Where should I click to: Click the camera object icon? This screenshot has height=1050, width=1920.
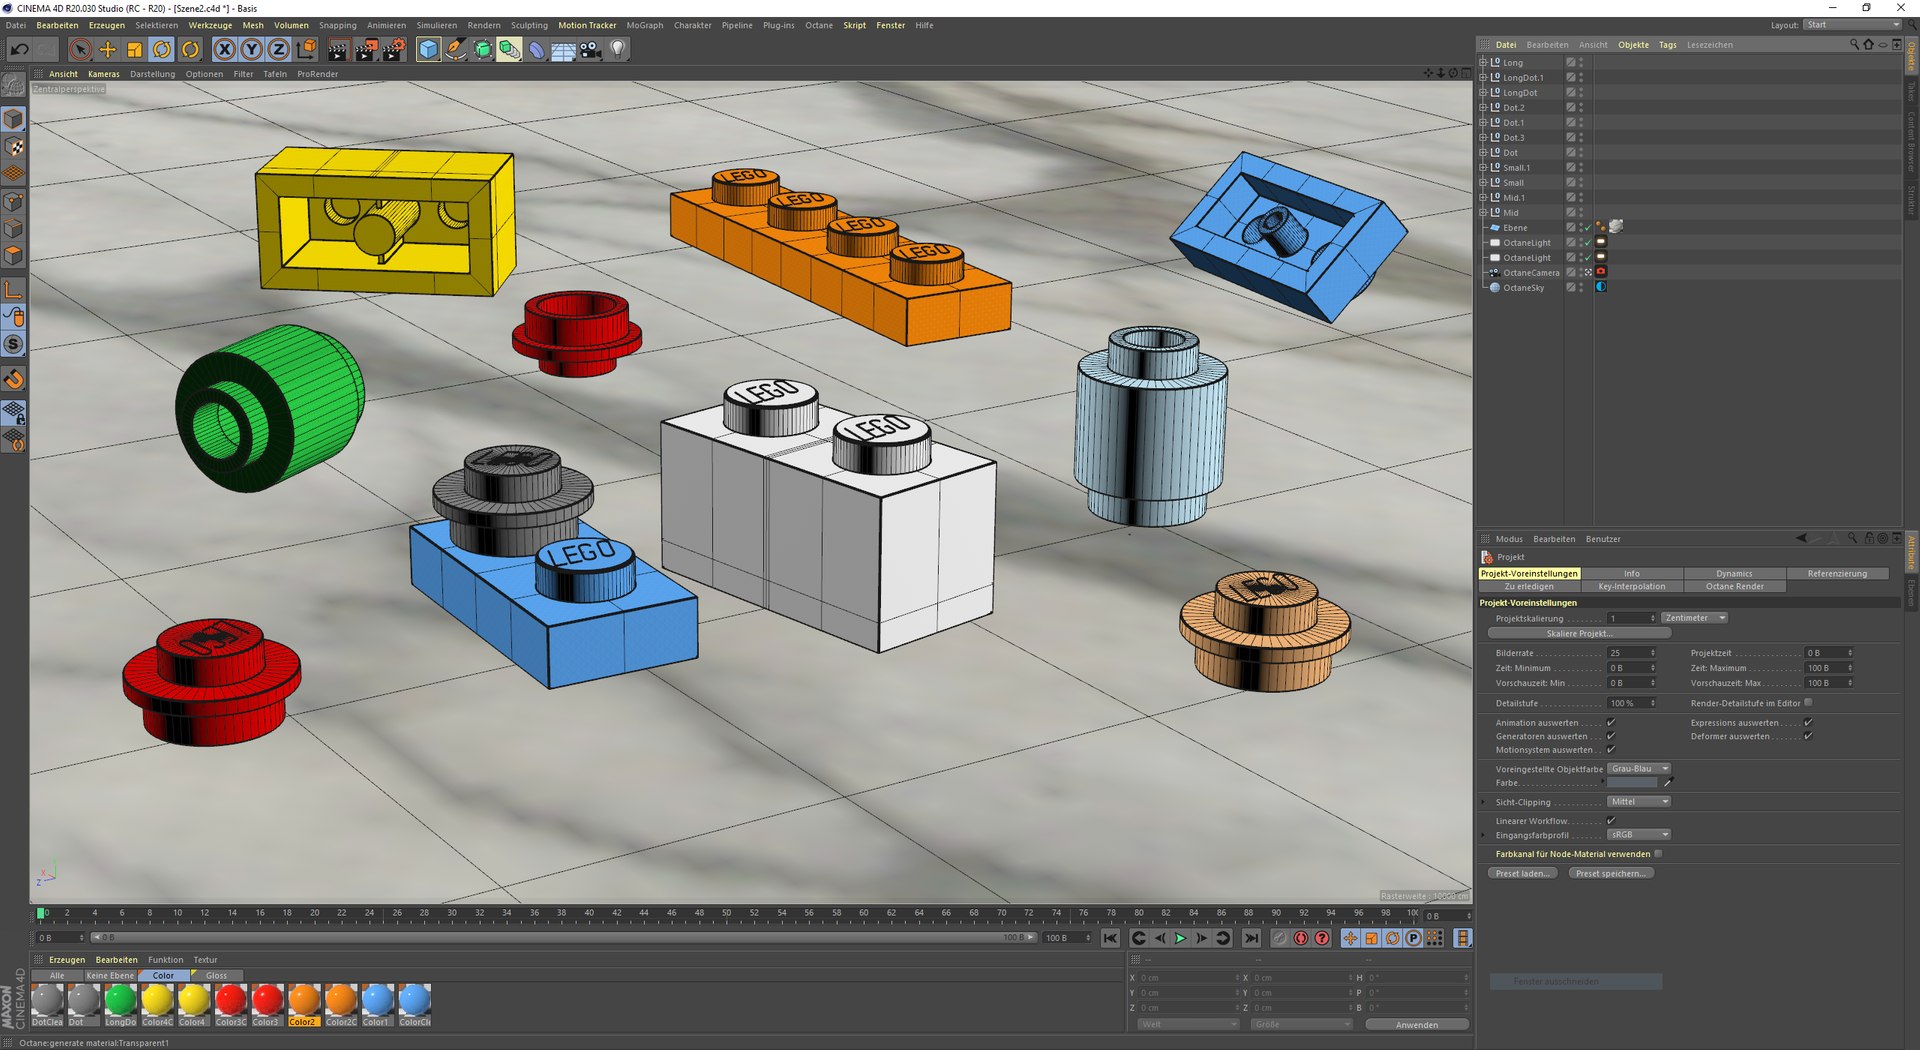pyautogui.click(x=591, y=49)
